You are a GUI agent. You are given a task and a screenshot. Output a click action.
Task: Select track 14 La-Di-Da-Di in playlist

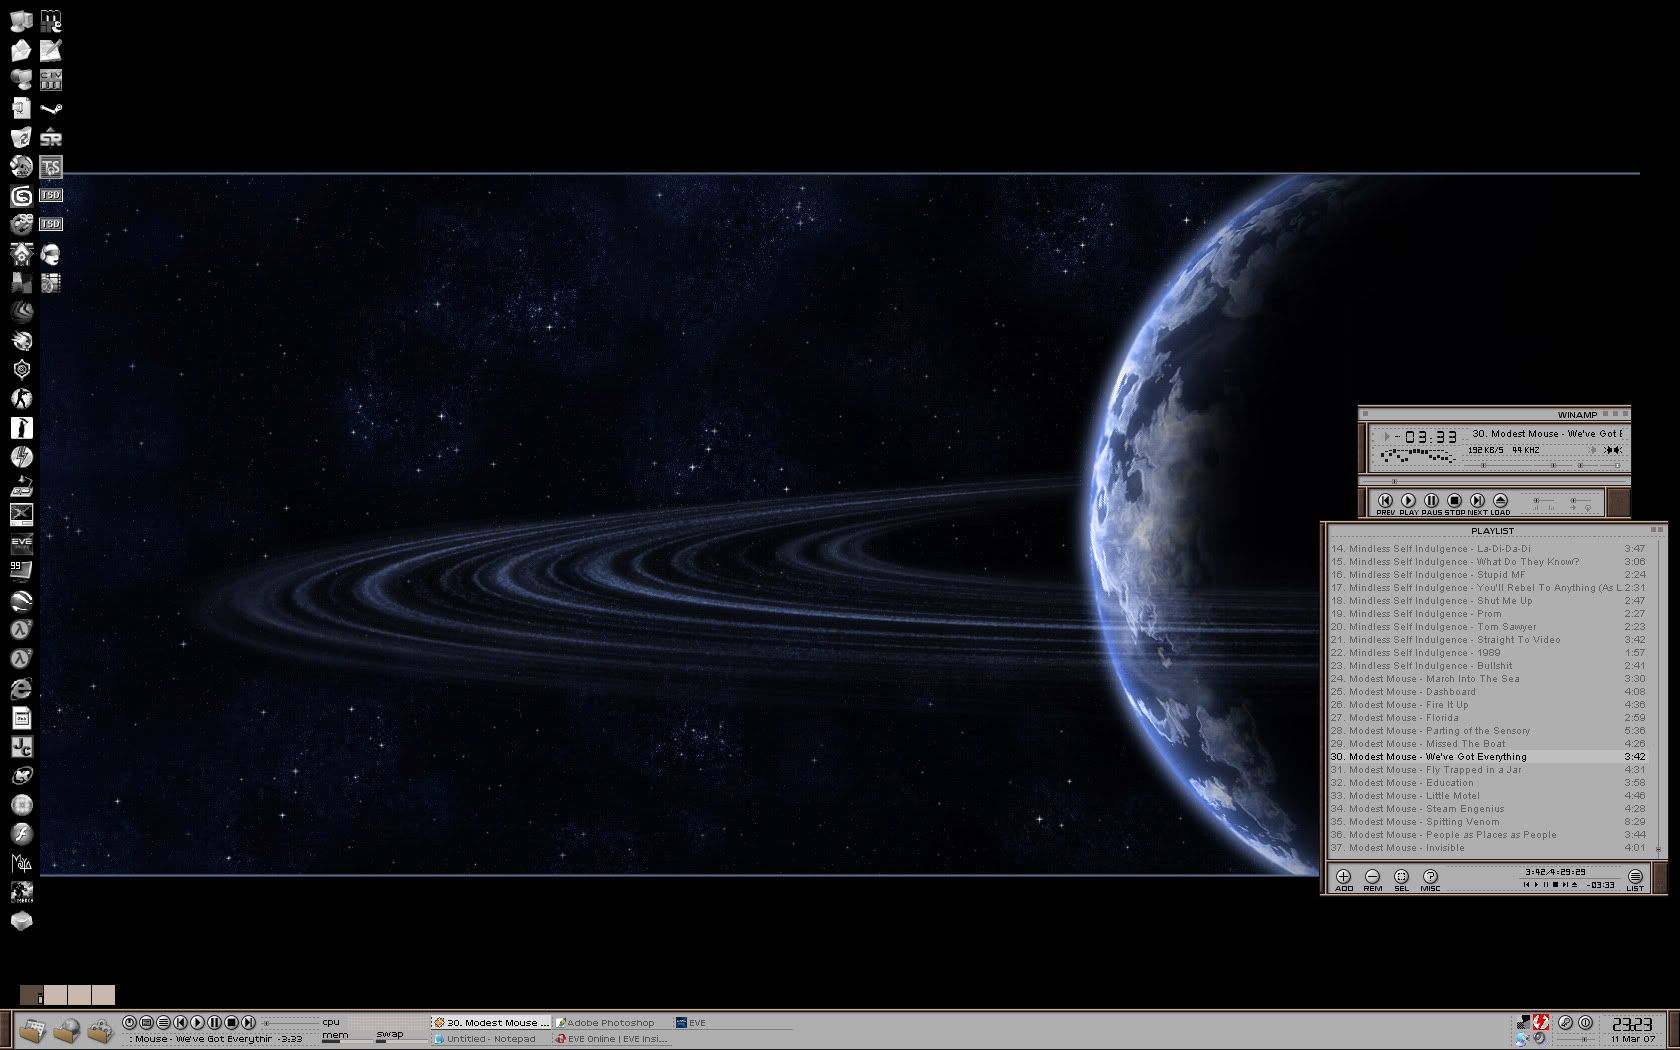(x=1487, y=549)
